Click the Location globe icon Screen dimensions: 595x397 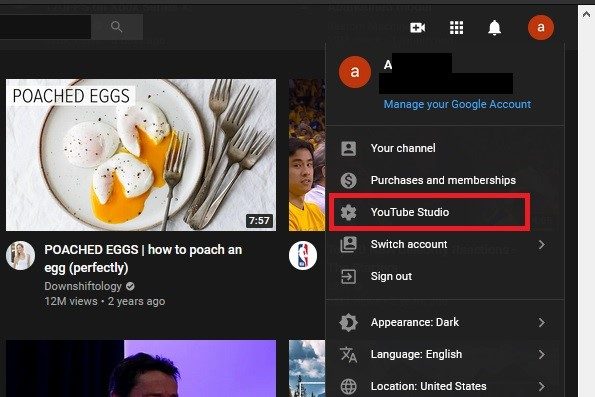348,386
